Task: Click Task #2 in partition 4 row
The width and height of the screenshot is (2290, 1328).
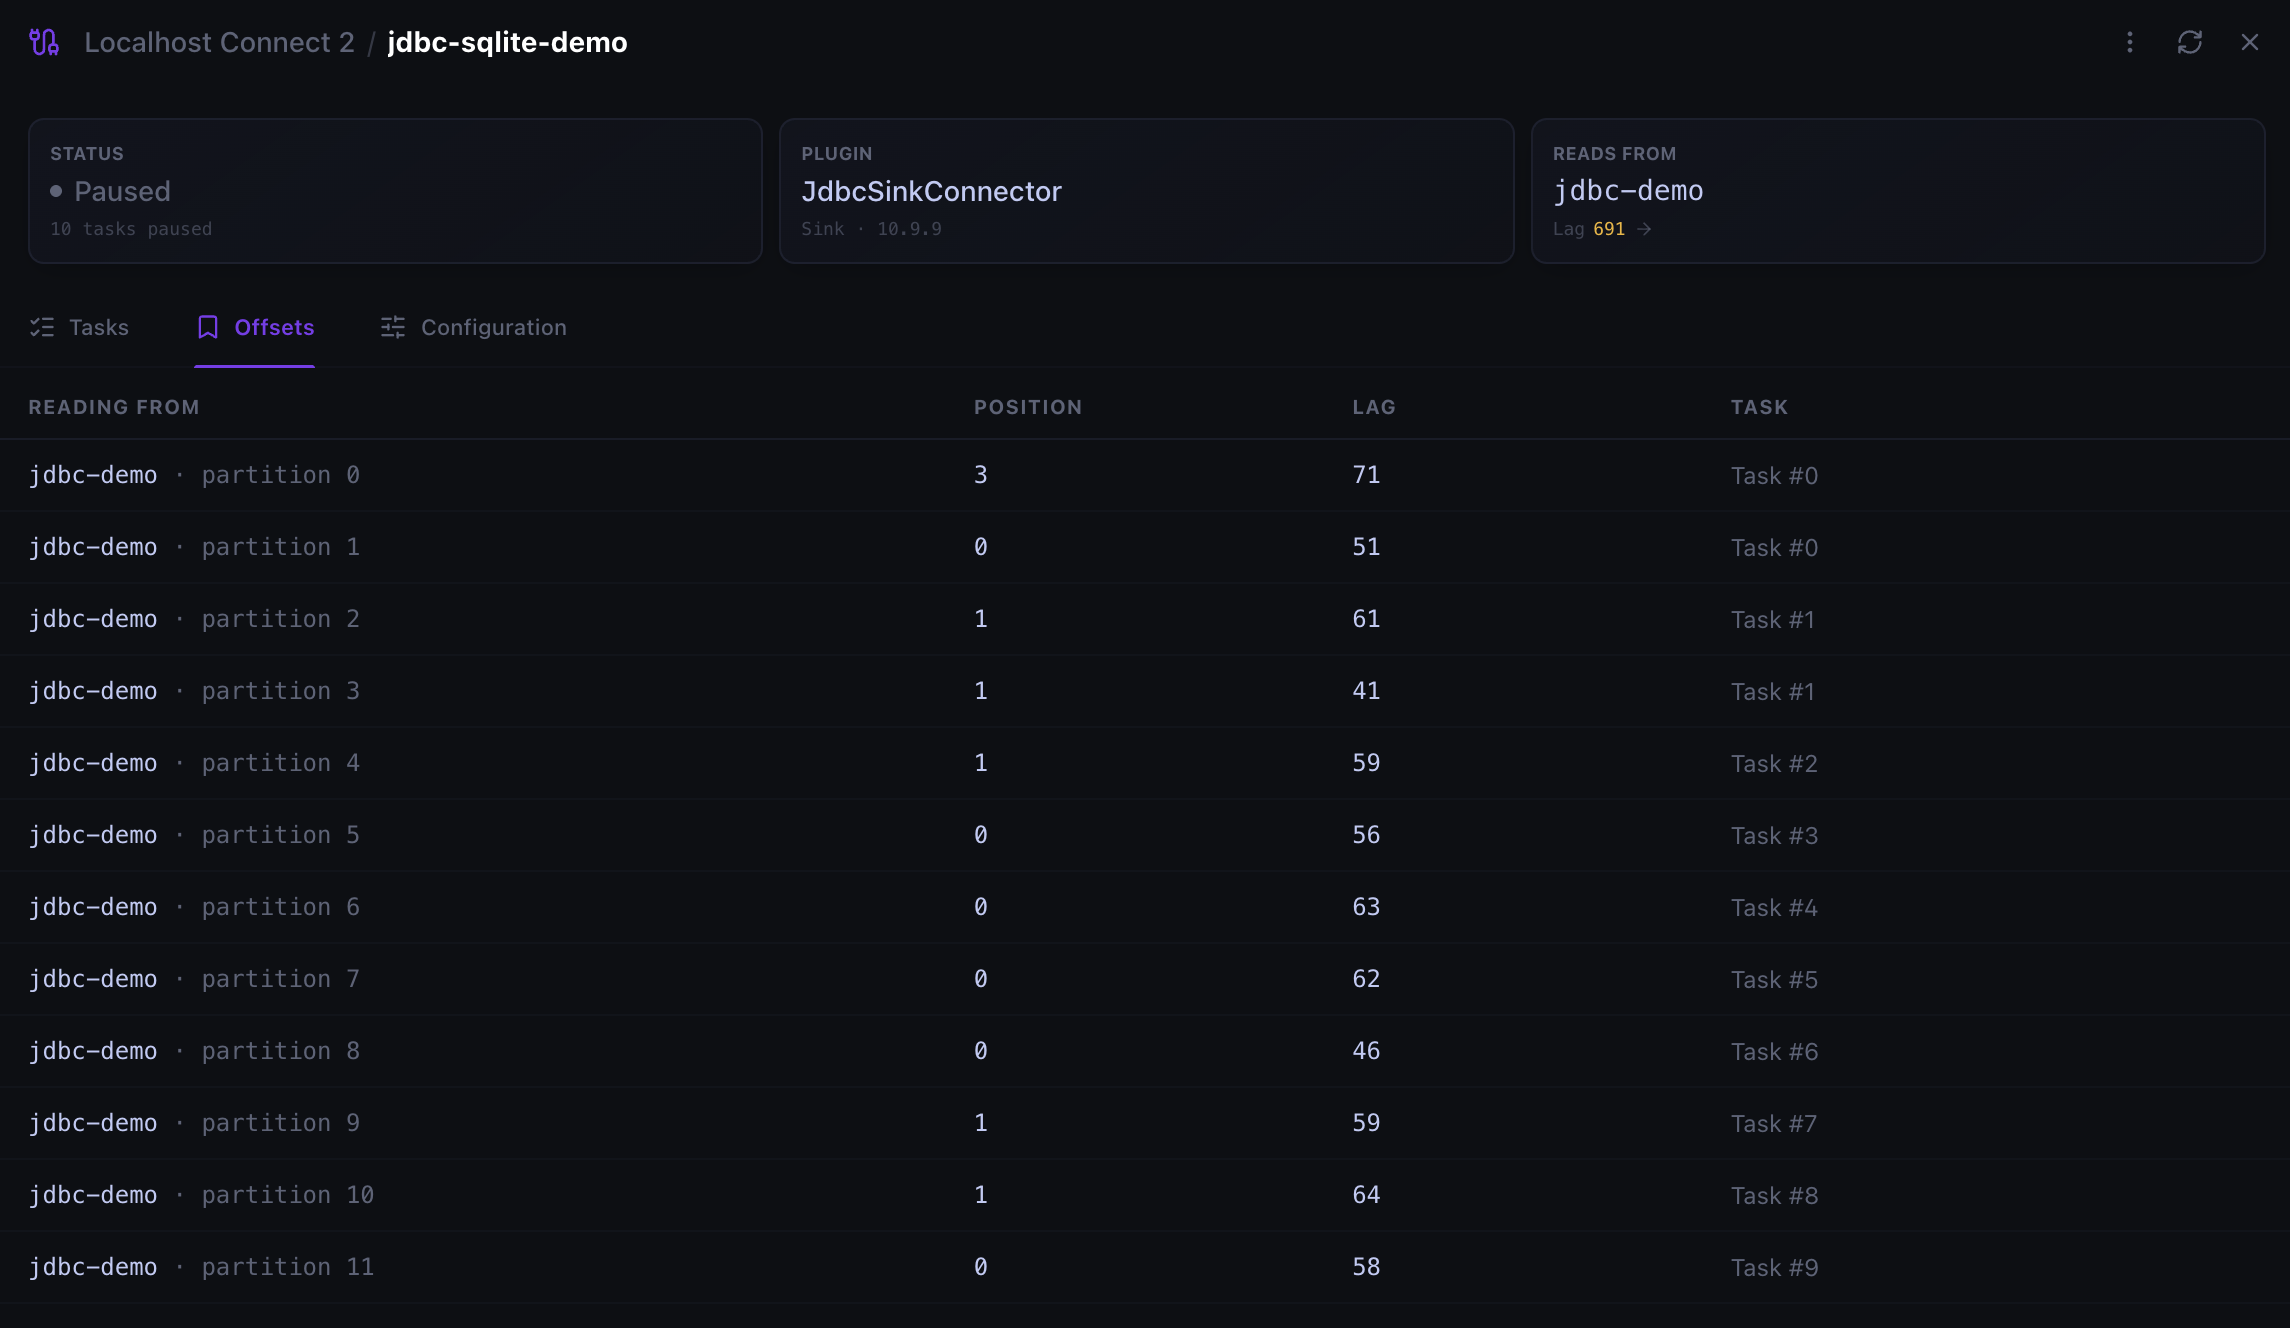Action: tap(1774, 764)
